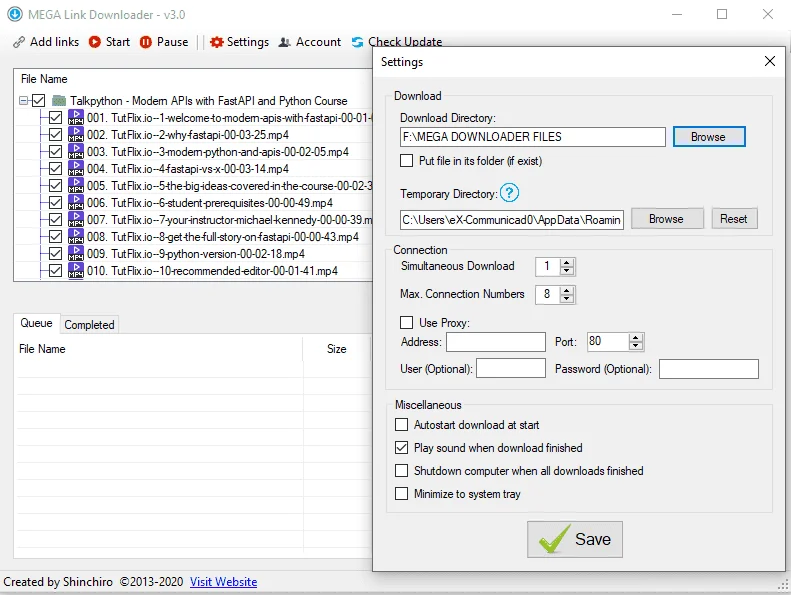791x595 pixels.
Task: Save the settings
Action: coord(575,539)
